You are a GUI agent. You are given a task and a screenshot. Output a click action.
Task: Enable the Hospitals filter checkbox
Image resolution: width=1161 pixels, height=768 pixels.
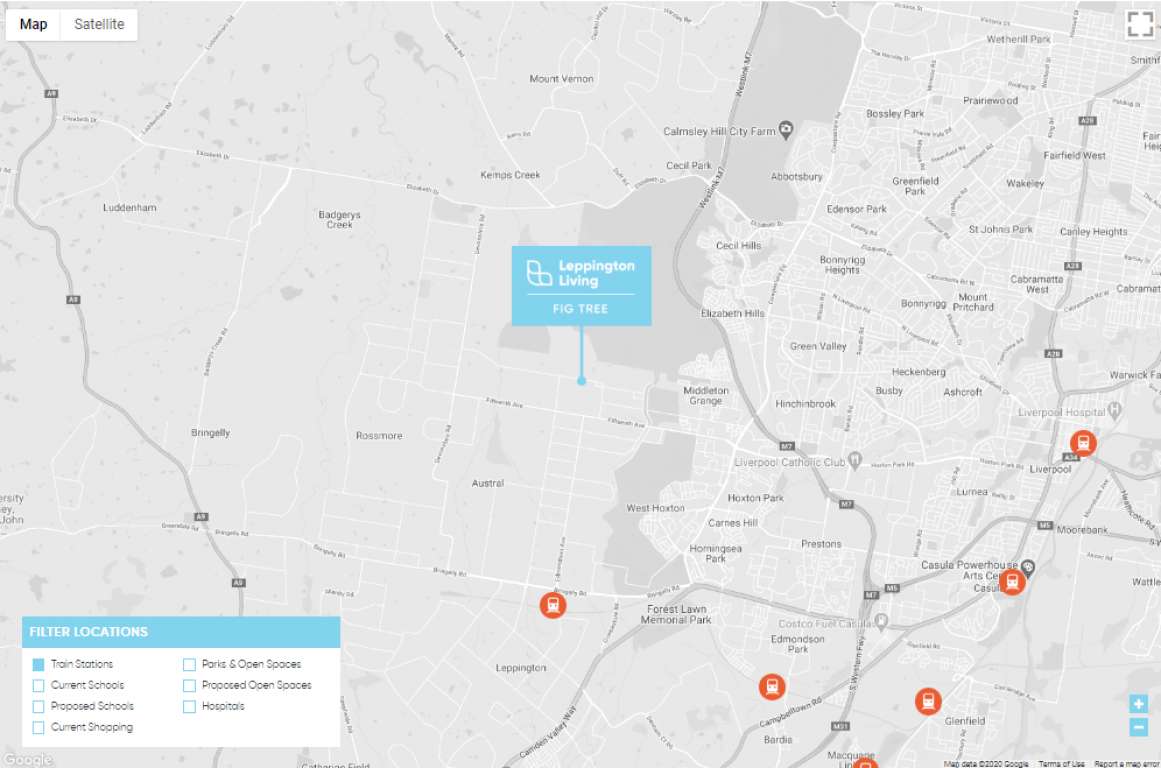click(189, 706)
